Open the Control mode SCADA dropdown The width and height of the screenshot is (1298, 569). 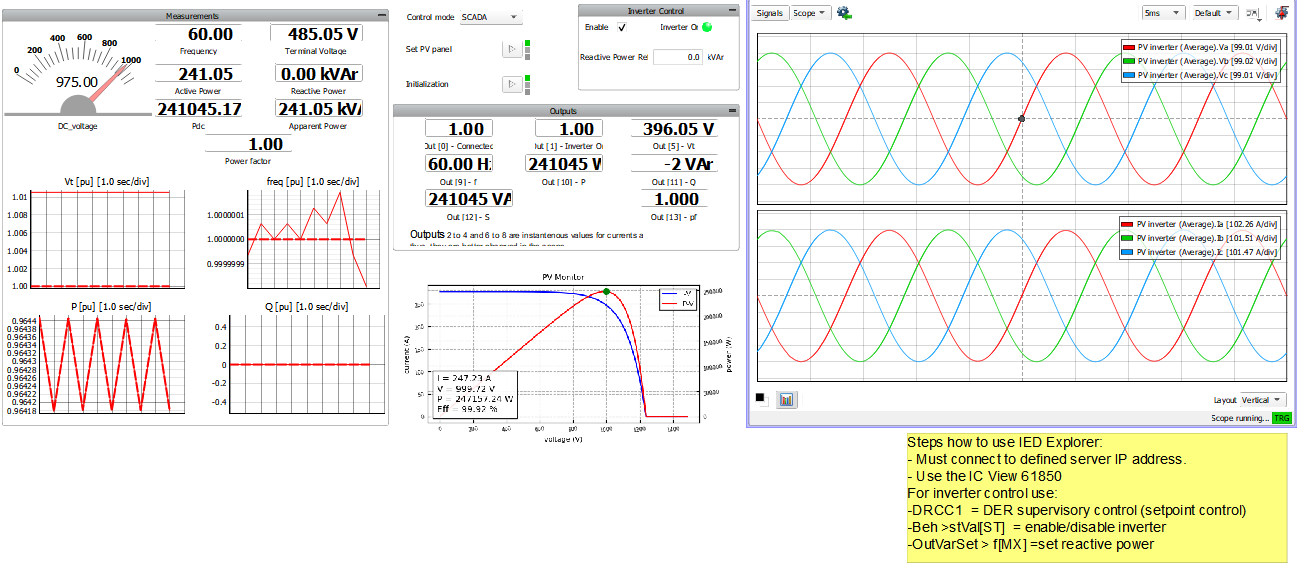tap(490, 17)
